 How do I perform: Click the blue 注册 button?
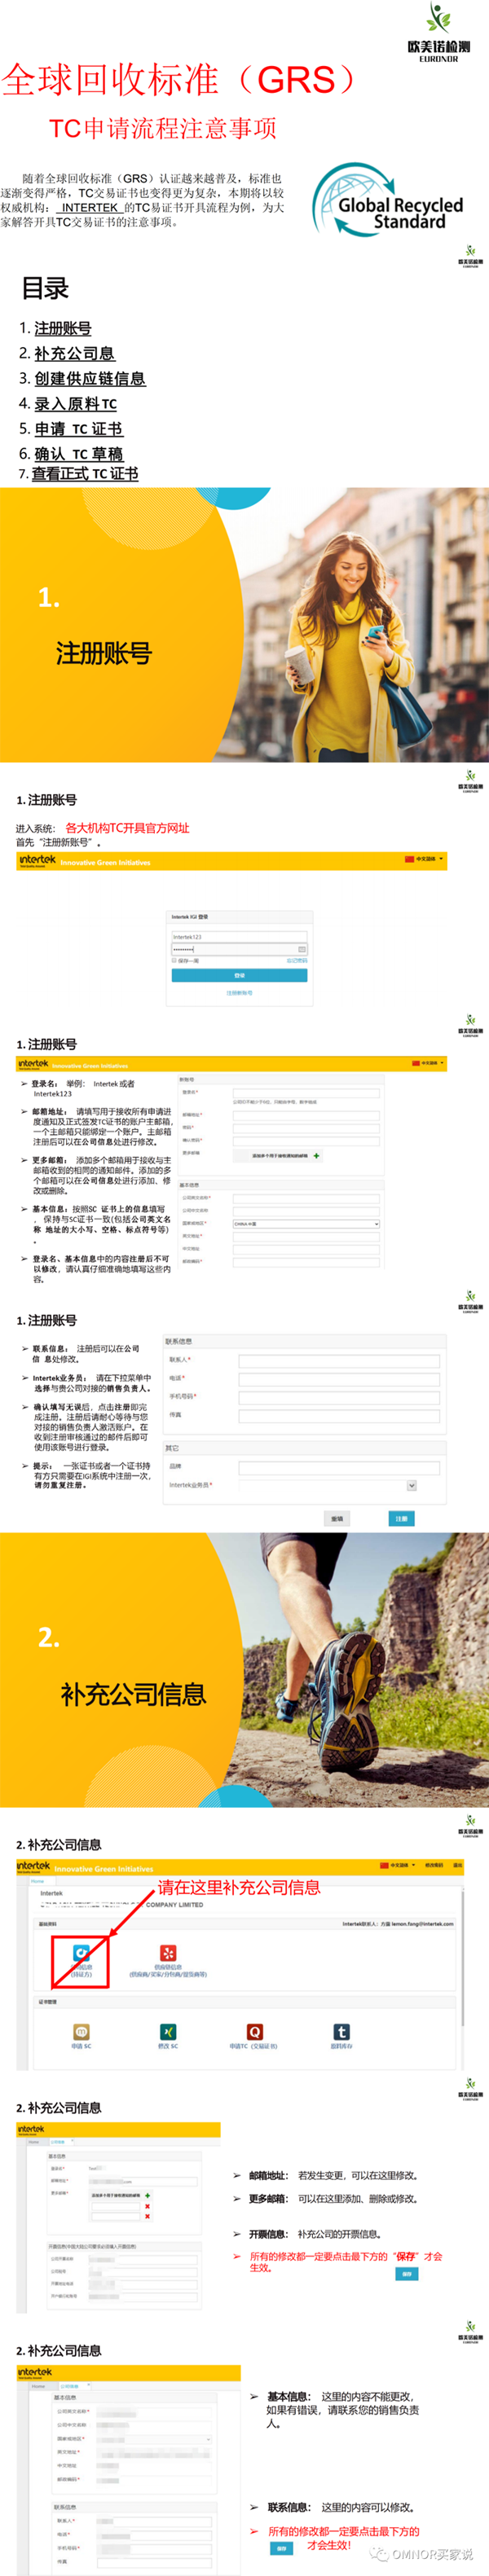click(x=401, y=1518)
